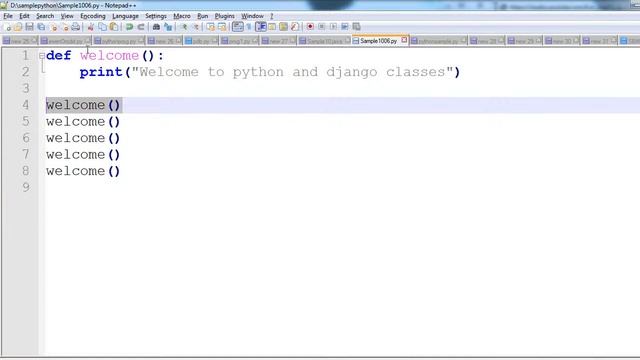Screen dimensions: 640x360
Task: Click the Replace toolbar icon
Action: click(x=168, y=27)
